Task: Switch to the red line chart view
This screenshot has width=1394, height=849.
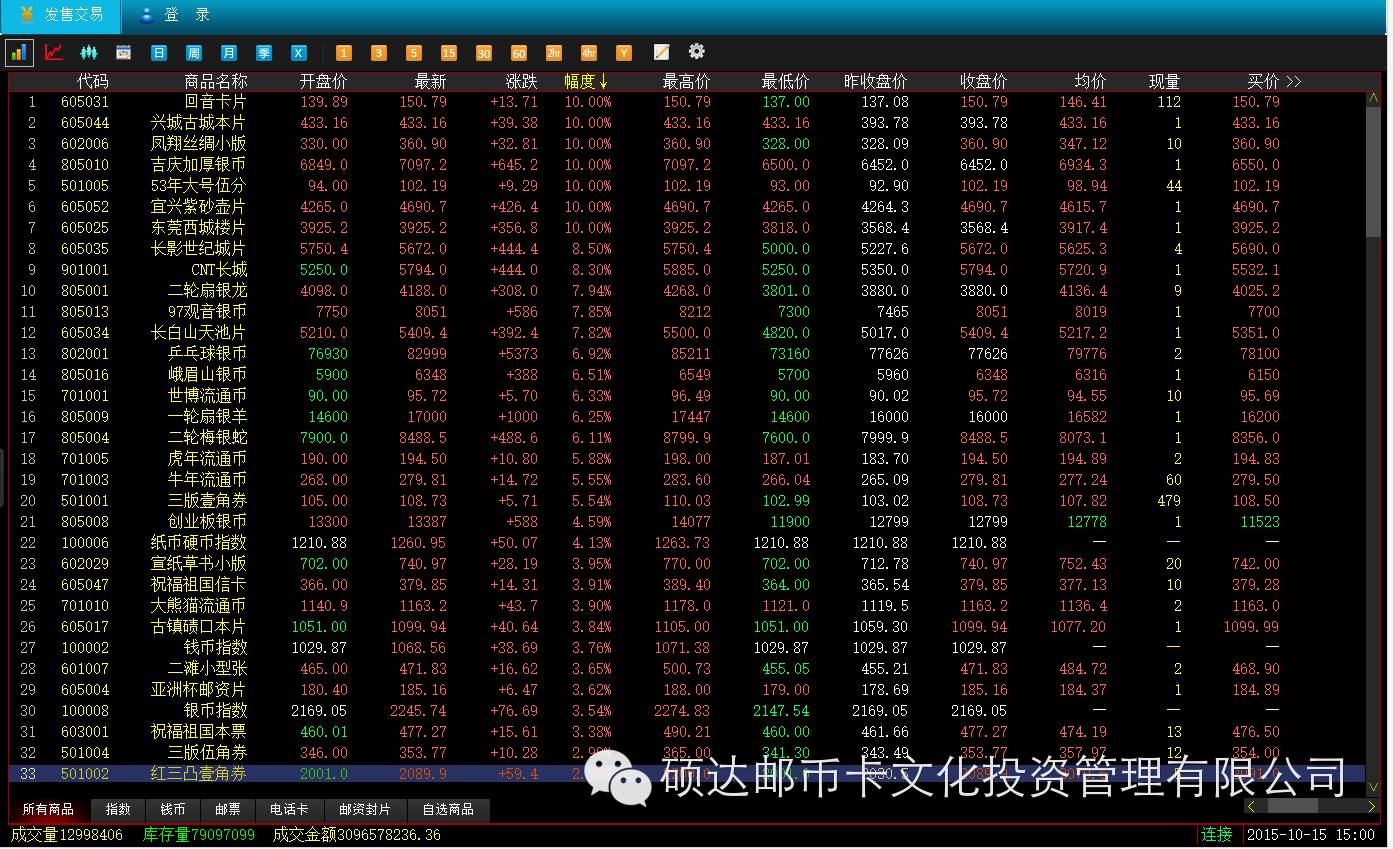Action: click(54, 52)
